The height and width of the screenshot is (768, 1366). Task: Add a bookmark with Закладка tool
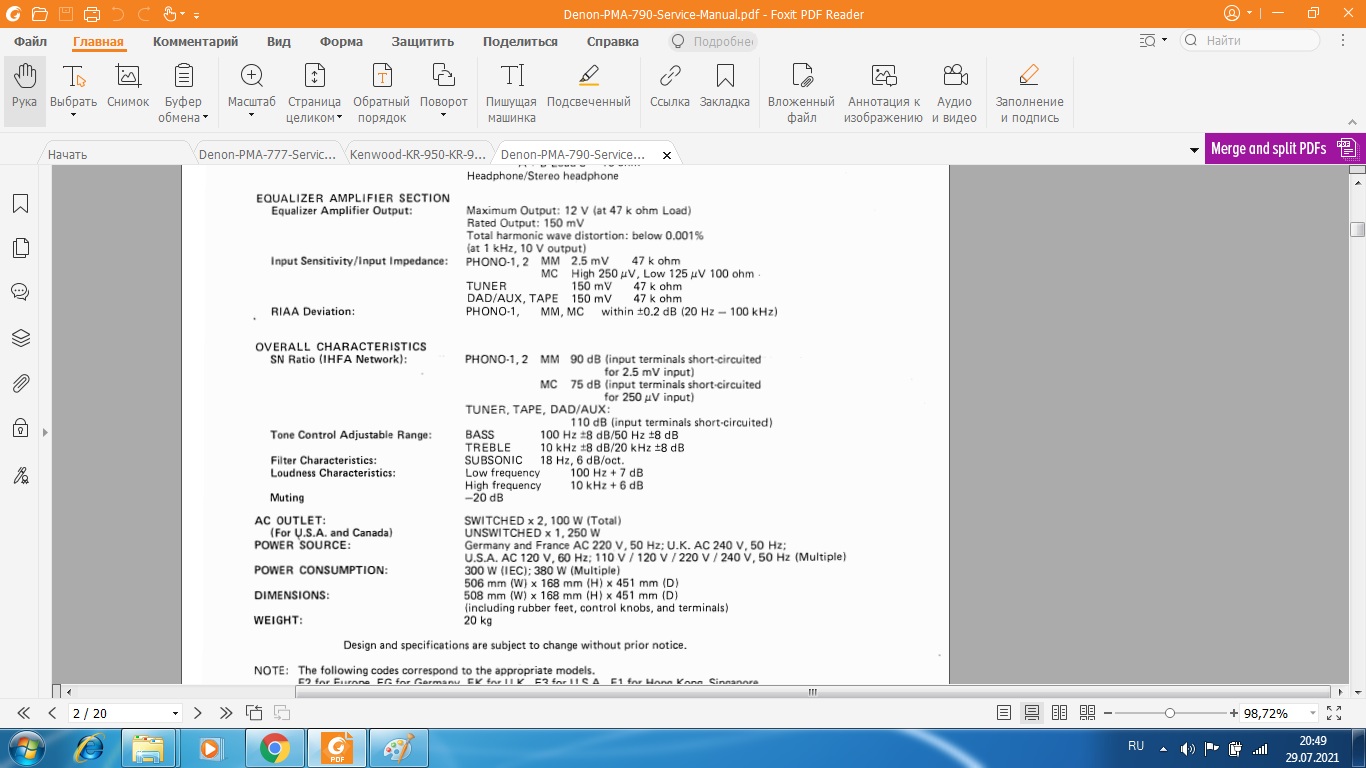[x=725, y=86]
